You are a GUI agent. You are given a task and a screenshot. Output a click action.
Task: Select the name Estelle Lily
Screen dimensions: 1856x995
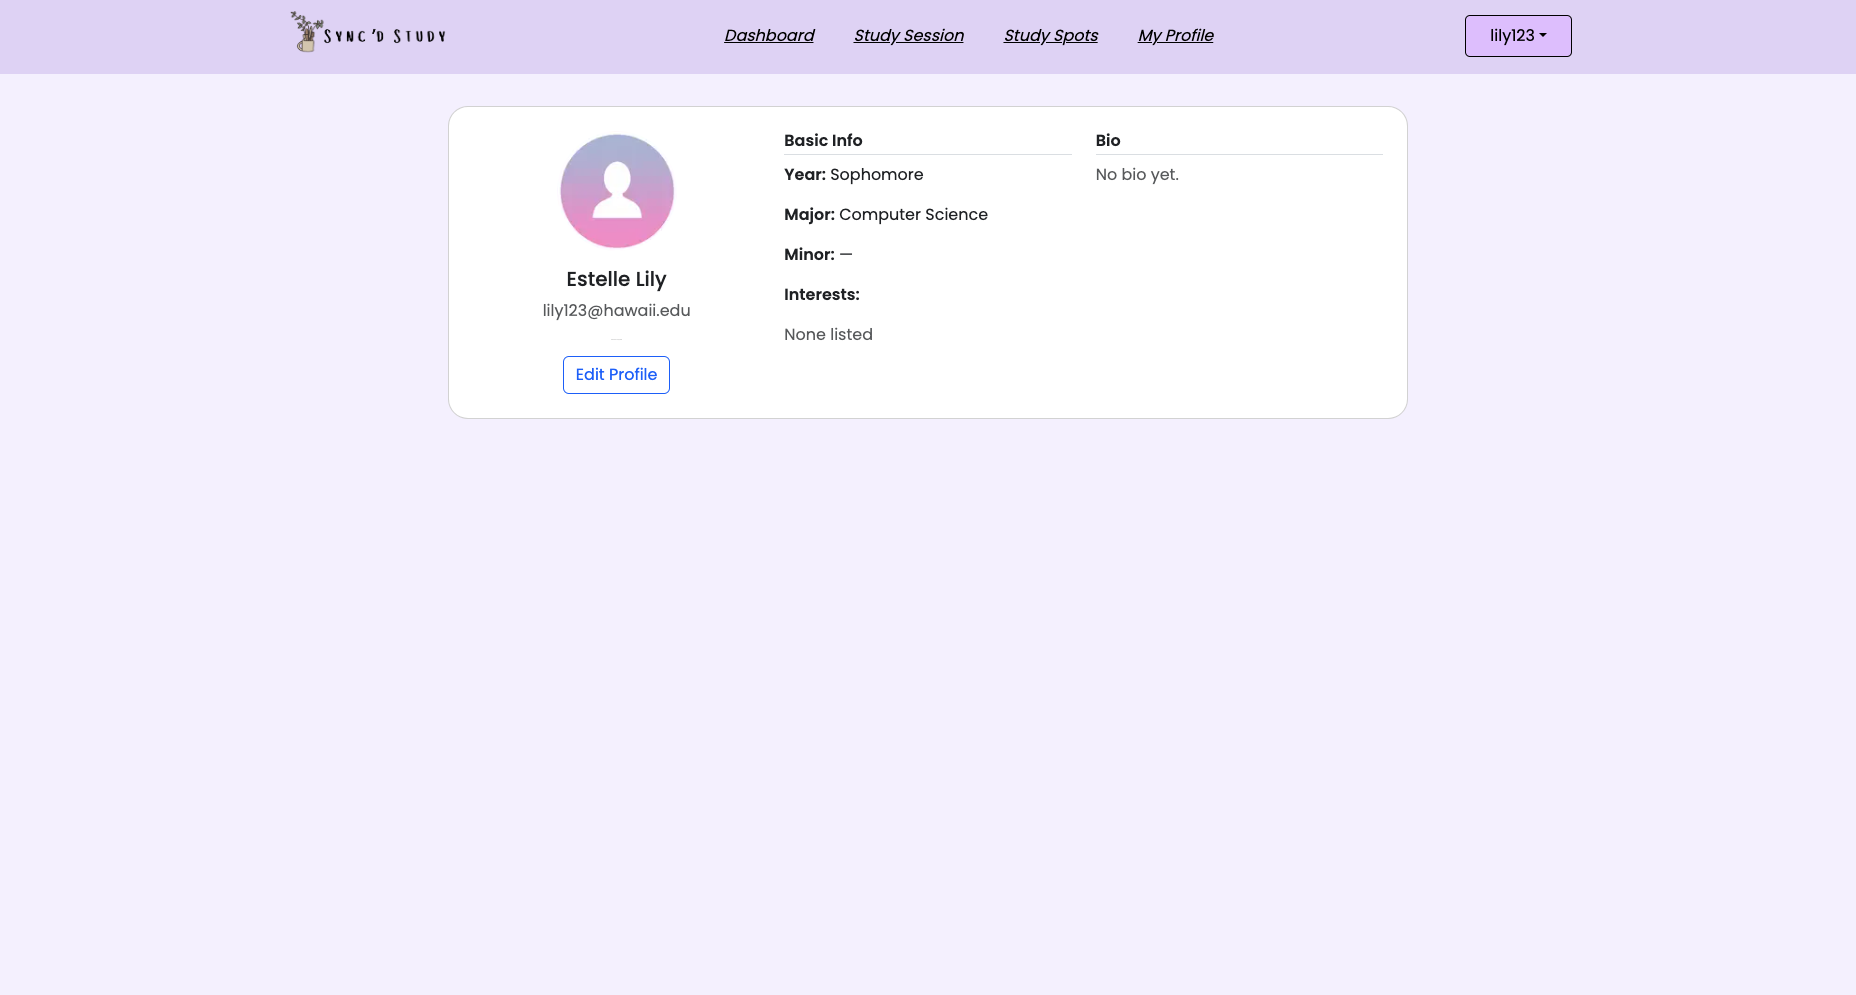pos(616,279)
